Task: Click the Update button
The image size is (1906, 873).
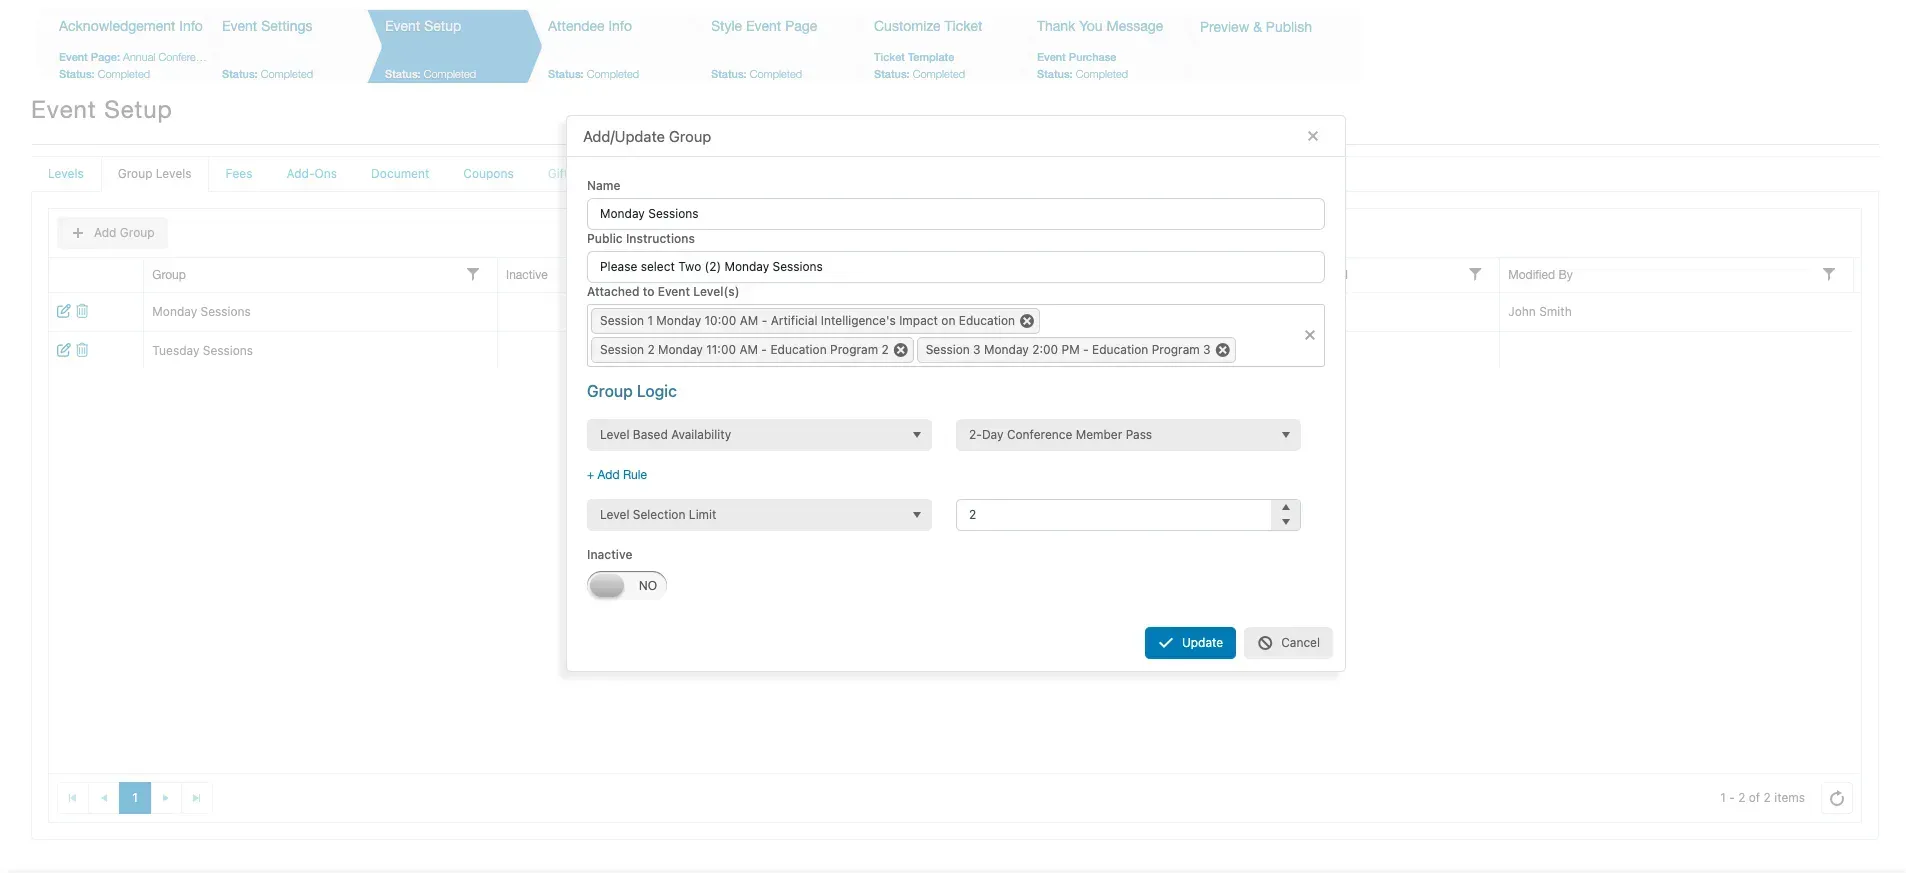Action: (x=1190, y=643)
